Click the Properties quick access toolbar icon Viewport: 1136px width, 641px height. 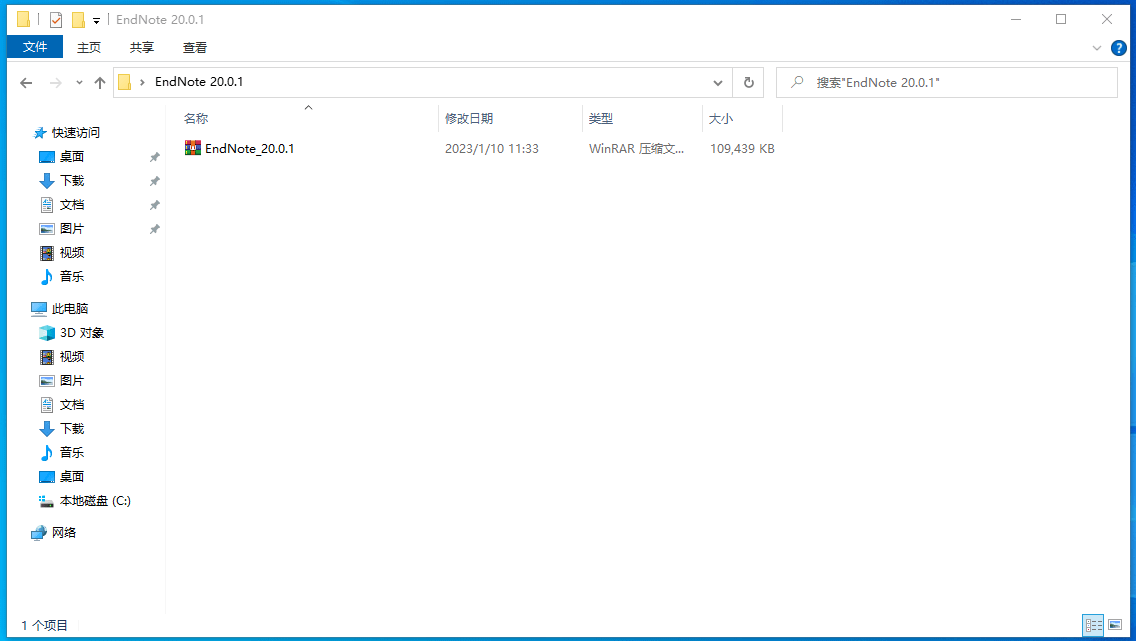pos(56,20)
